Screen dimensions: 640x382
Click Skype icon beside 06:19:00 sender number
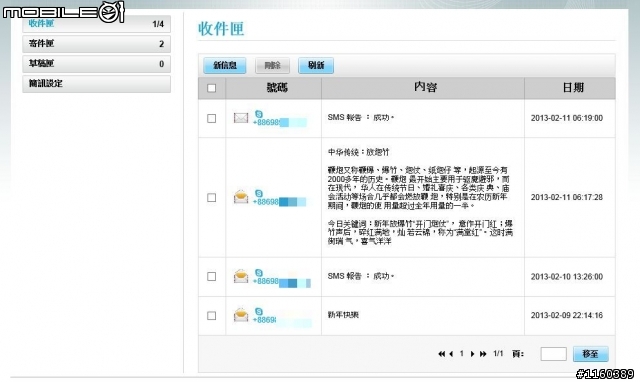click(x=259, y=114)
